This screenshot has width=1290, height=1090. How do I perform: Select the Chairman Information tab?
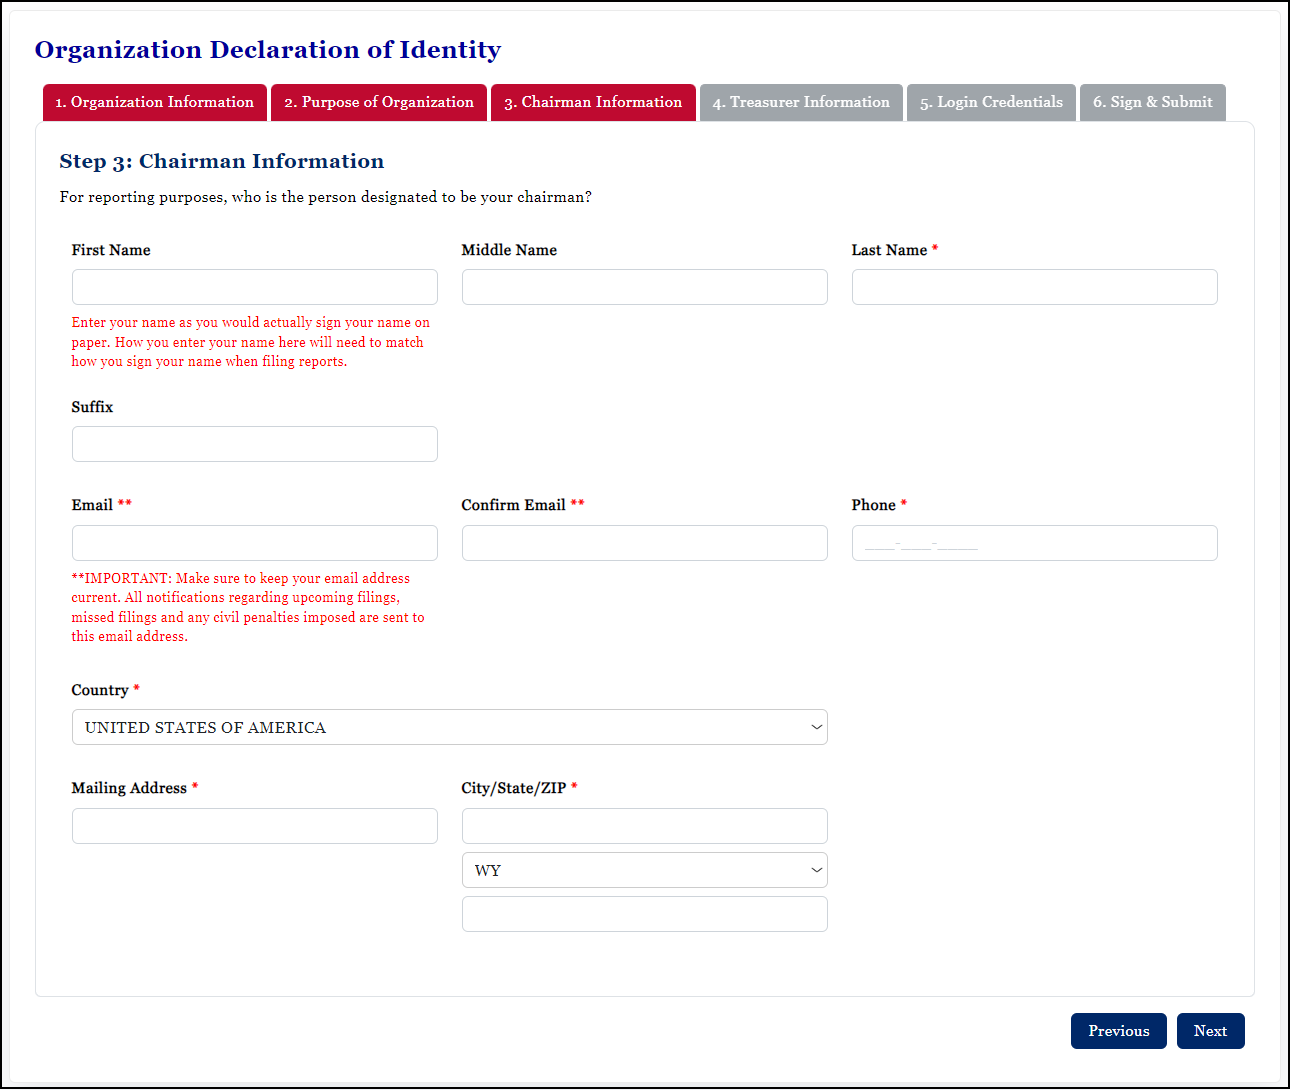pos(592,102)
